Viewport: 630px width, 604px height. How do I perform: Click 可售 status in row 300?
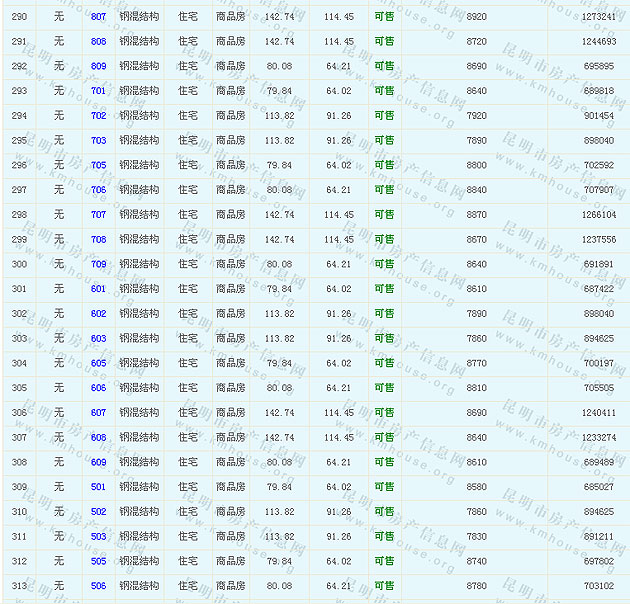pyautogui.click(x=384, y=264)
